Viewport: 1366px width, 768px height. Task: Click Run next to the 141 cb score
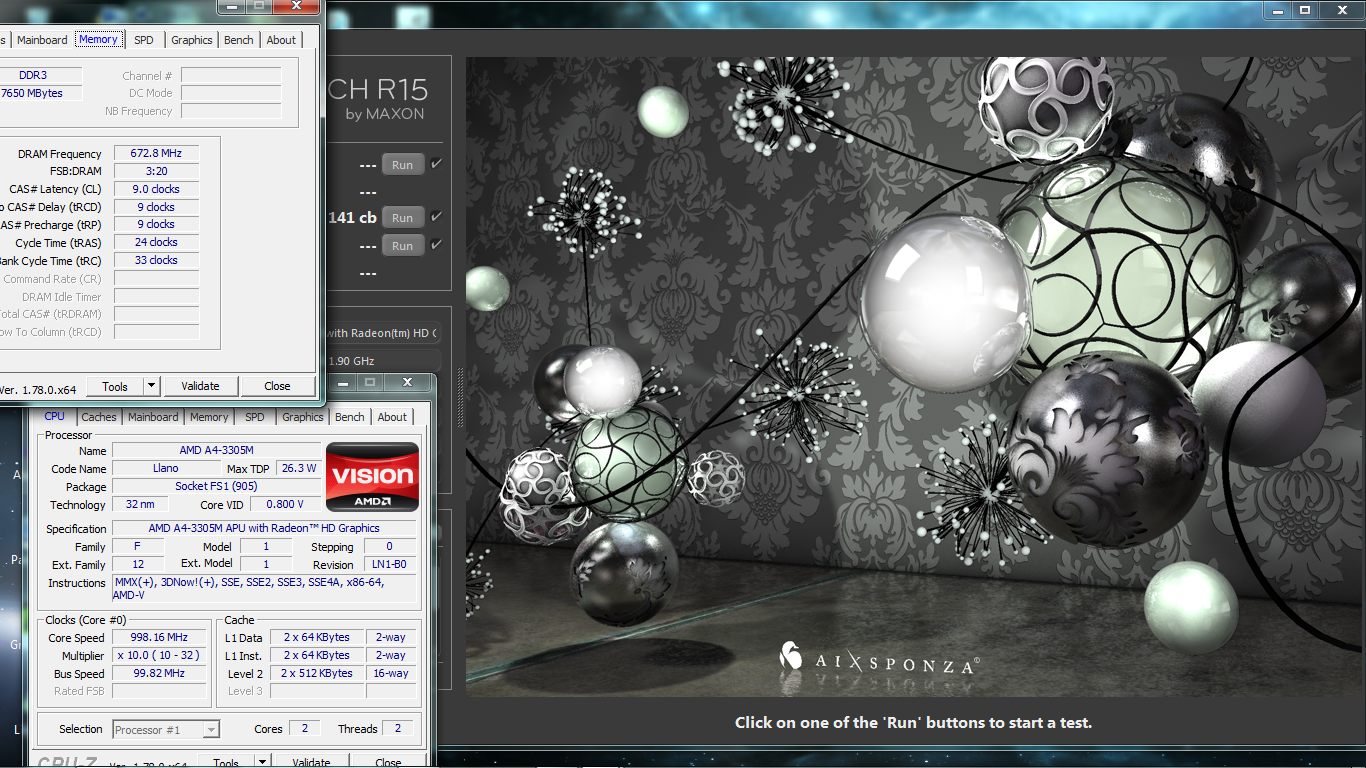tap(403, 218)
